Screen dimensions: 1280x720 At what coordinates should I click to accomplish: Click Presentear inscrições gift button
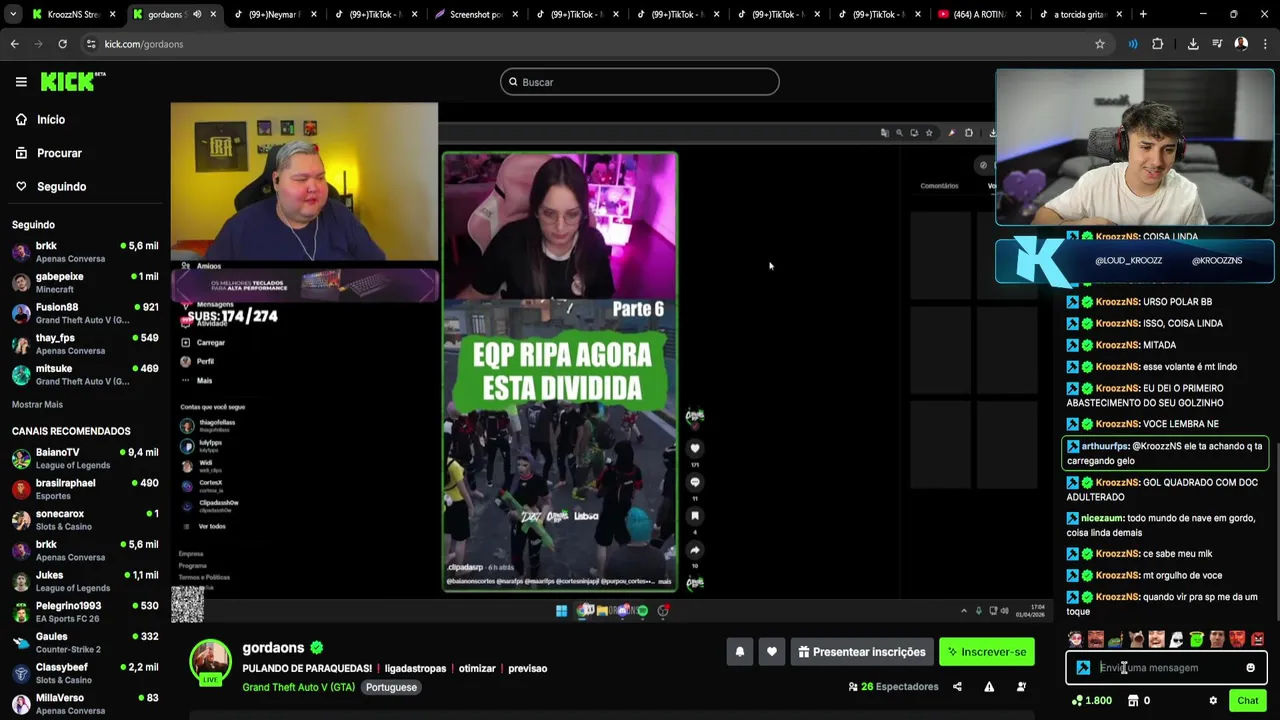click(862, 652)
